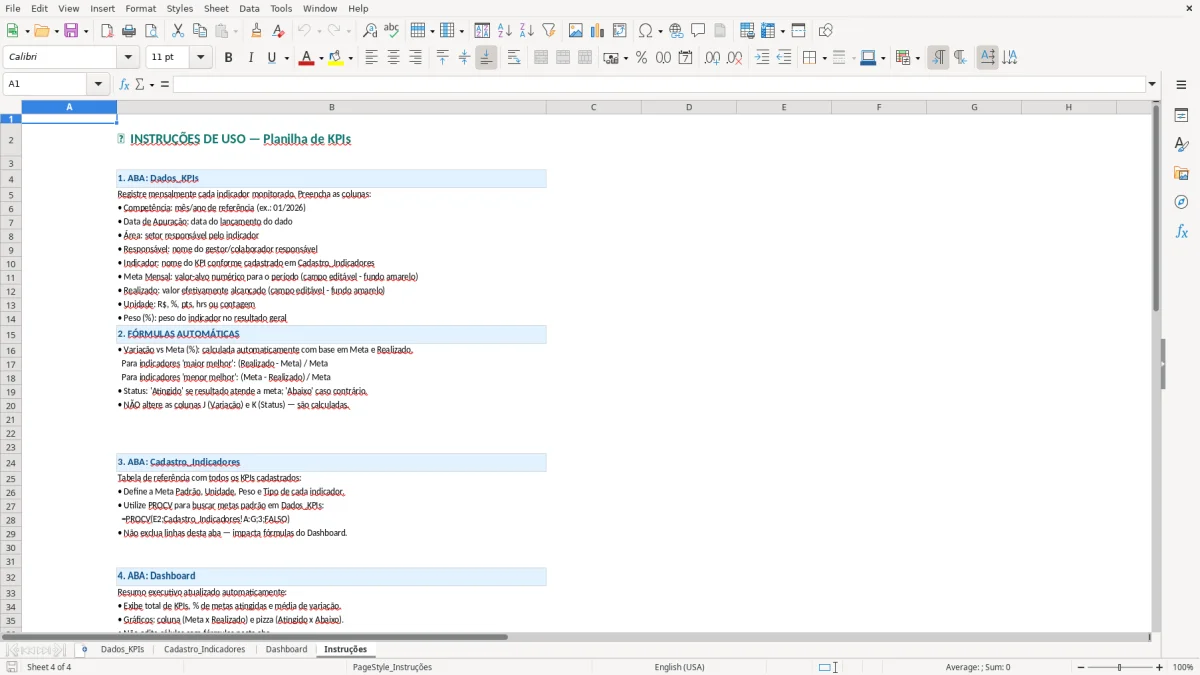Open sidebar Properties panel
Screen dimensions: 1200x675
point(1181,115)
